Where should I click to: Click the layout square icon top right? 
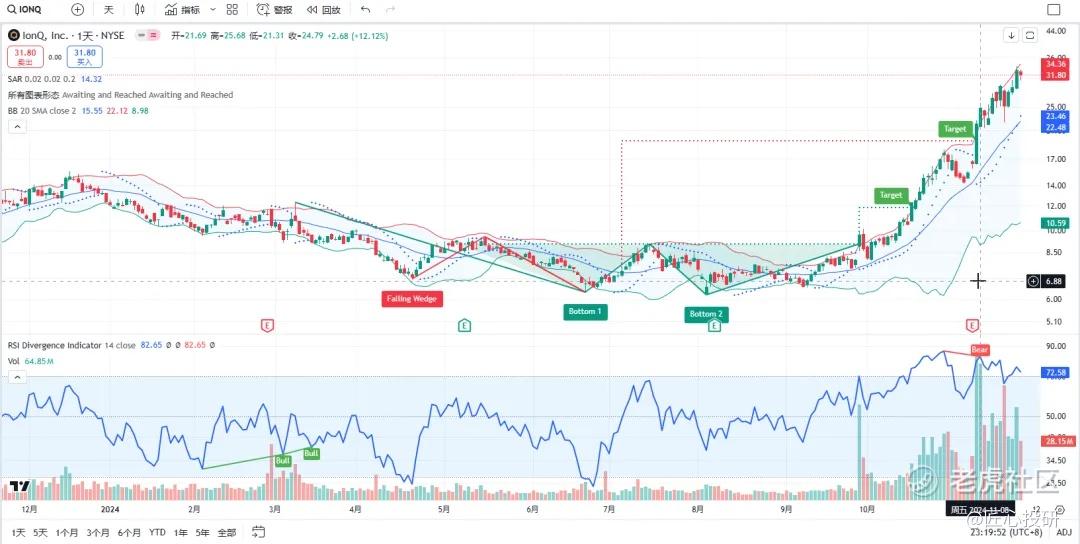[x=1054, y=10]
